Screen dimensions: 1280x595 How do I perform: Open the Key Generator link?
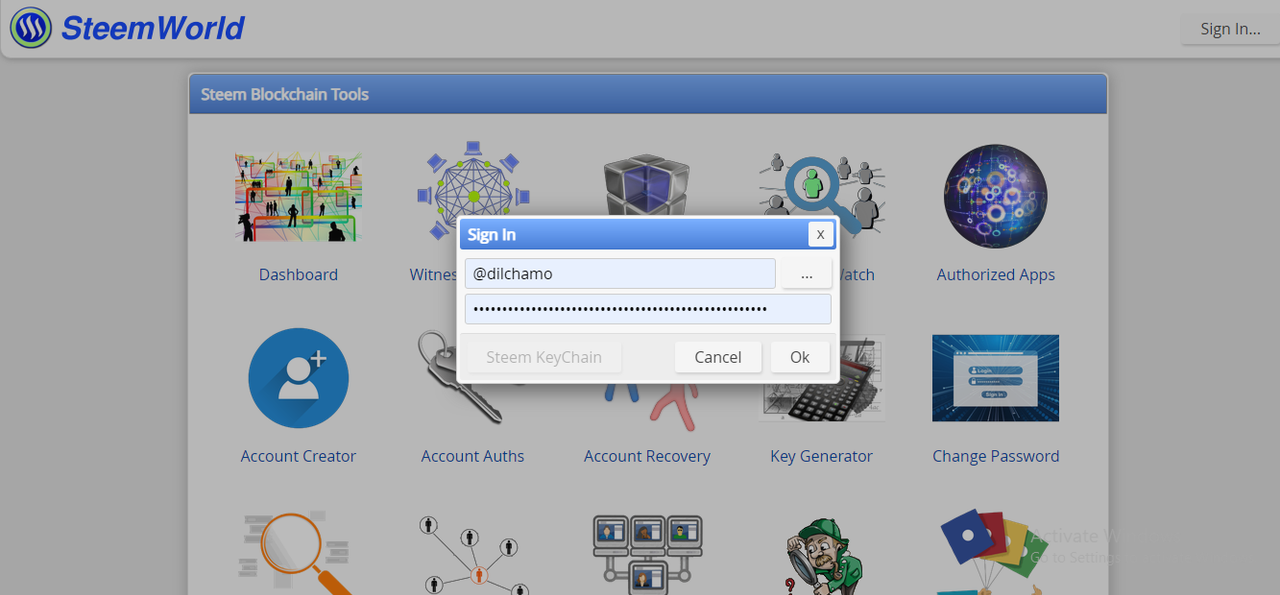(x=821, y=456)
